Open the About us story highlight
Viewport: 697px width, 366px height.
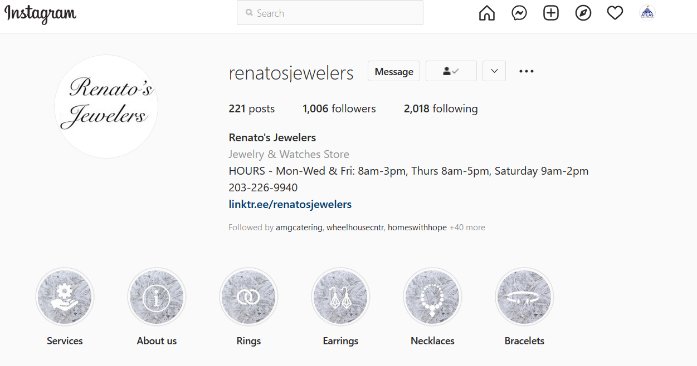tap(156, 297)
